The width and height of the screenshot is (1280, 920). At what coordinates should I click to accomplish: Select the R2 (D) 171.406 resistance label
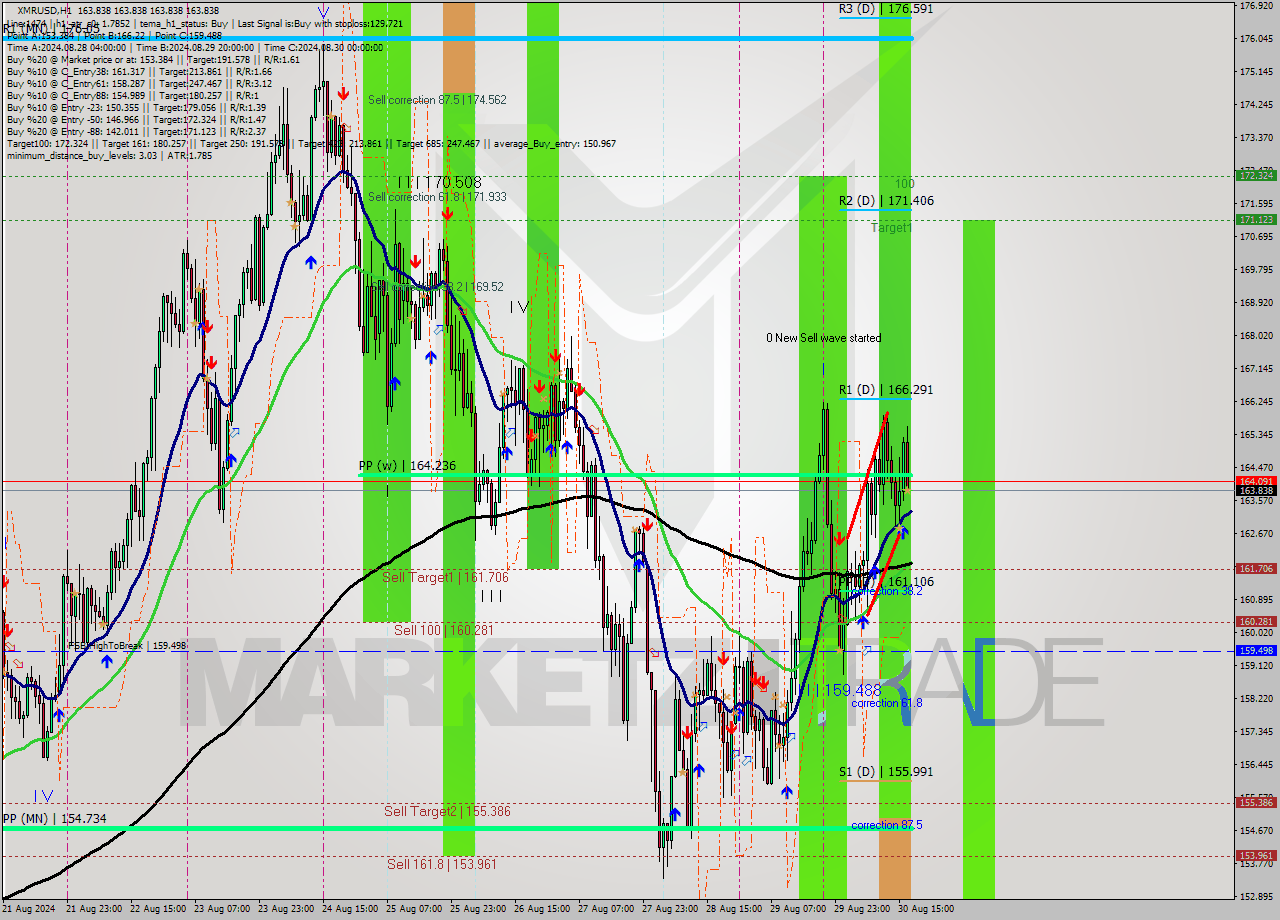tap(886, 201)
